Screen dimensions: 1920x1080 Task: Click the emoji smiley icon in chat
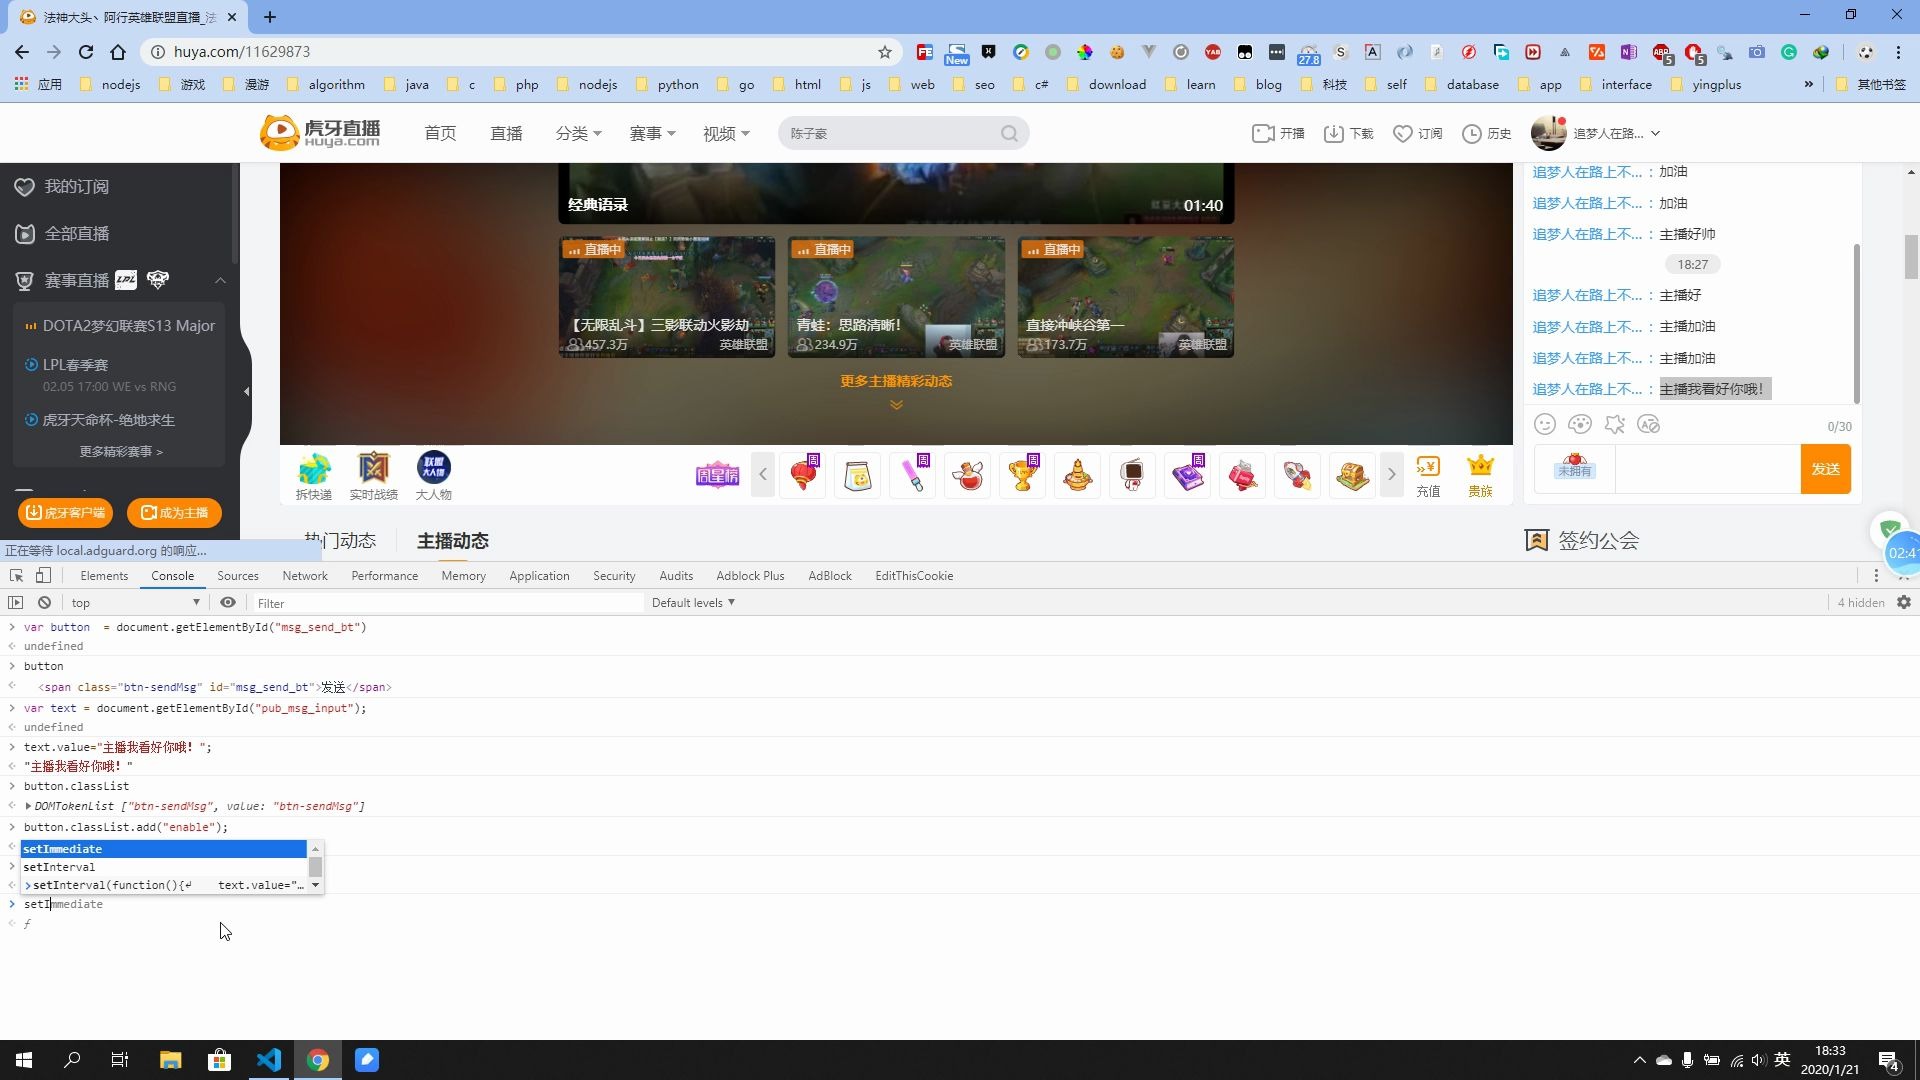[1545, 425]
